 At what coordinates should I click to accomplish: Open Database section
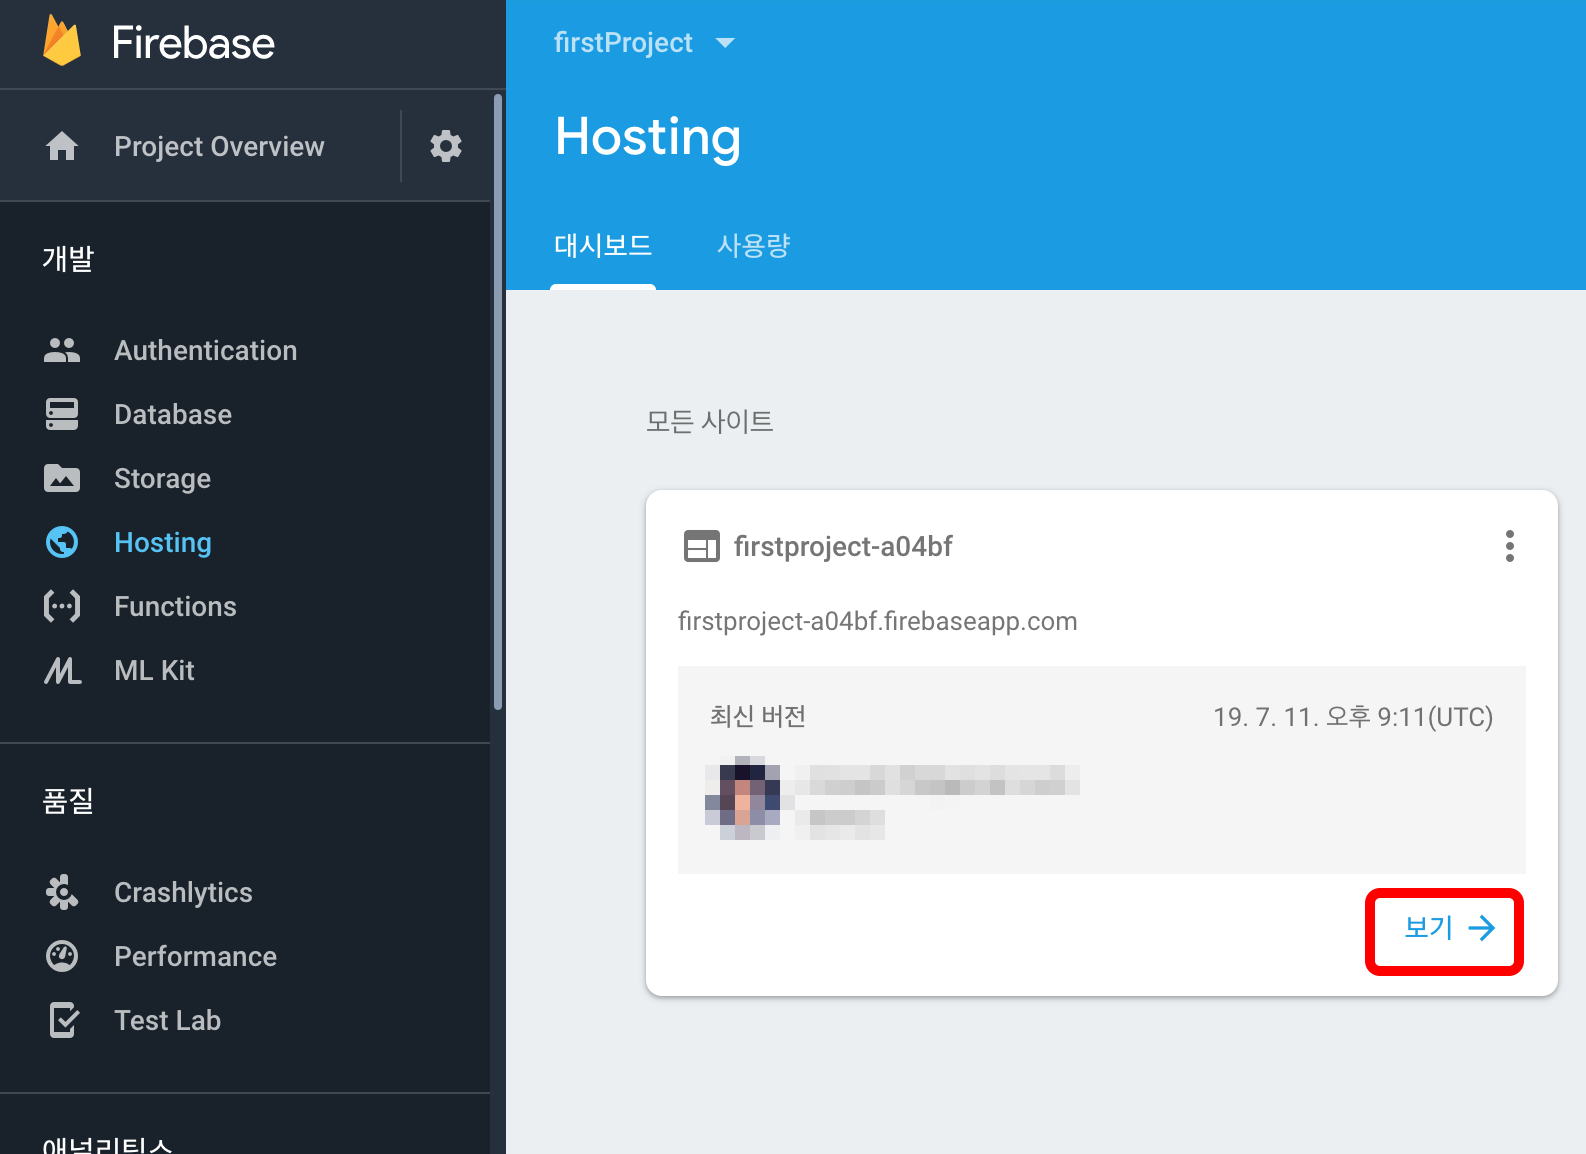pos(173,414)
